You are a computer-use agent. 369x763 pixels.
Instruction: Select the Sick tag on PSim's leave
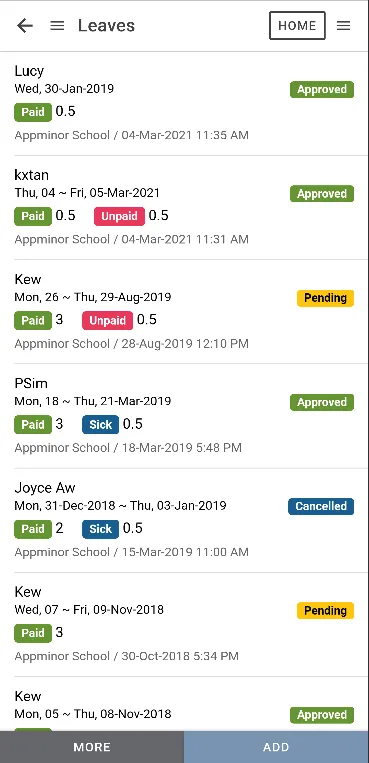coord(100,424)
